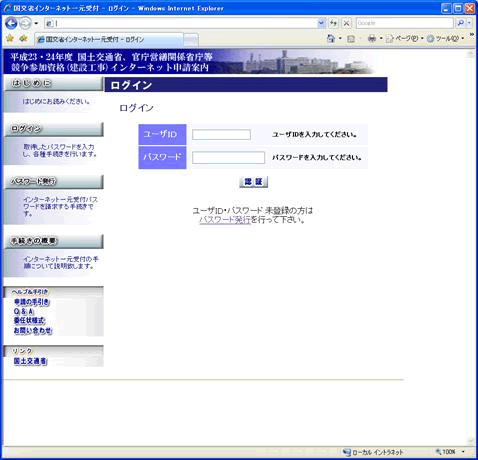Screen dimensions: 478x460
Task: Open a new blank tab
Action: coord(191,40)
